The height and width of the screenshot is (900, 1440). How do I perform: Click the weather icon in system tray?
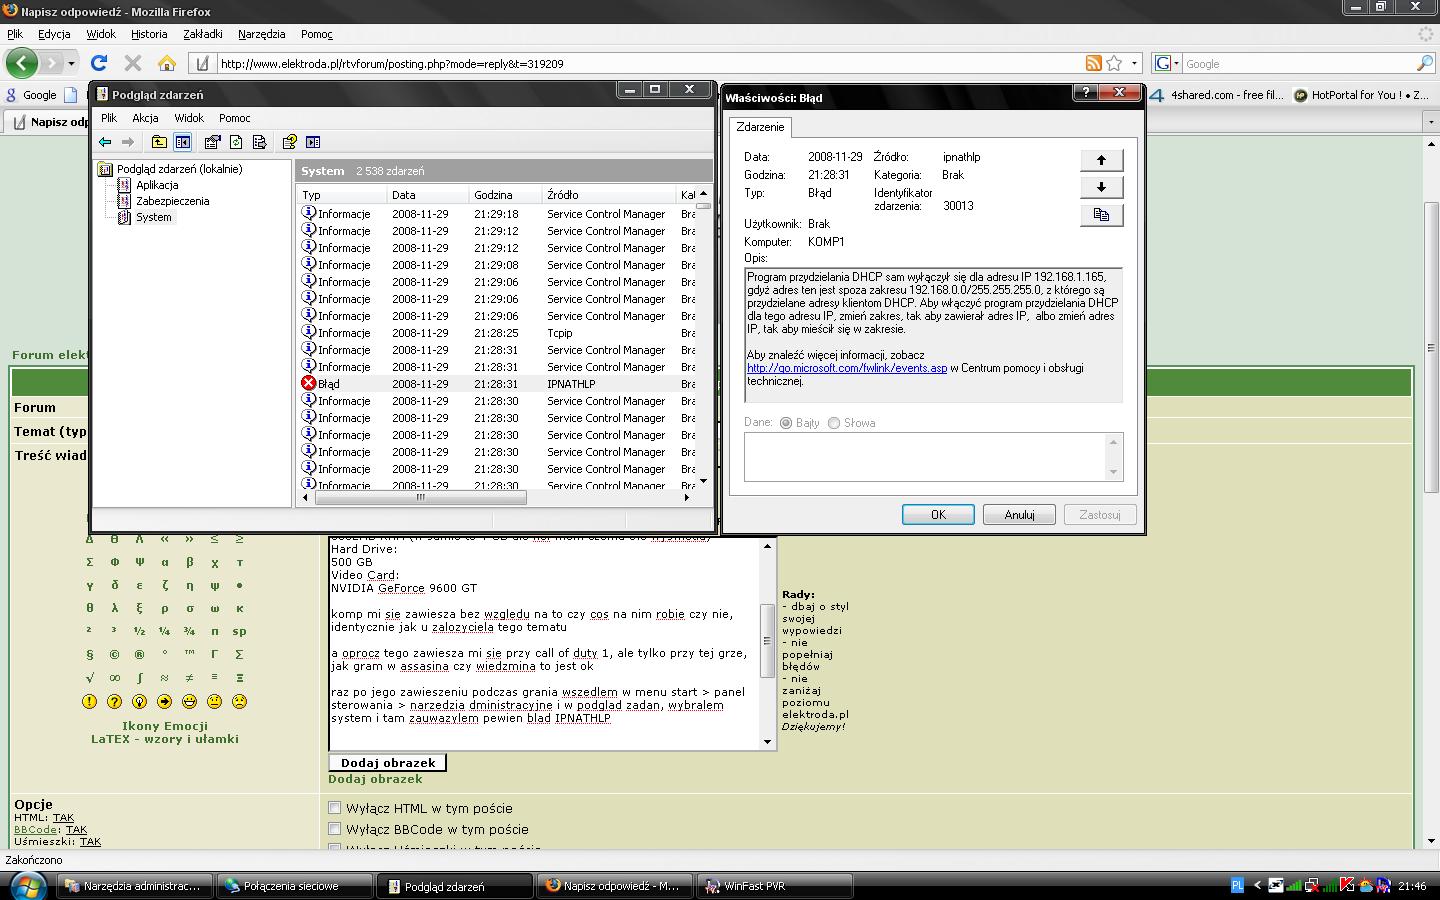pos(1365,885)
